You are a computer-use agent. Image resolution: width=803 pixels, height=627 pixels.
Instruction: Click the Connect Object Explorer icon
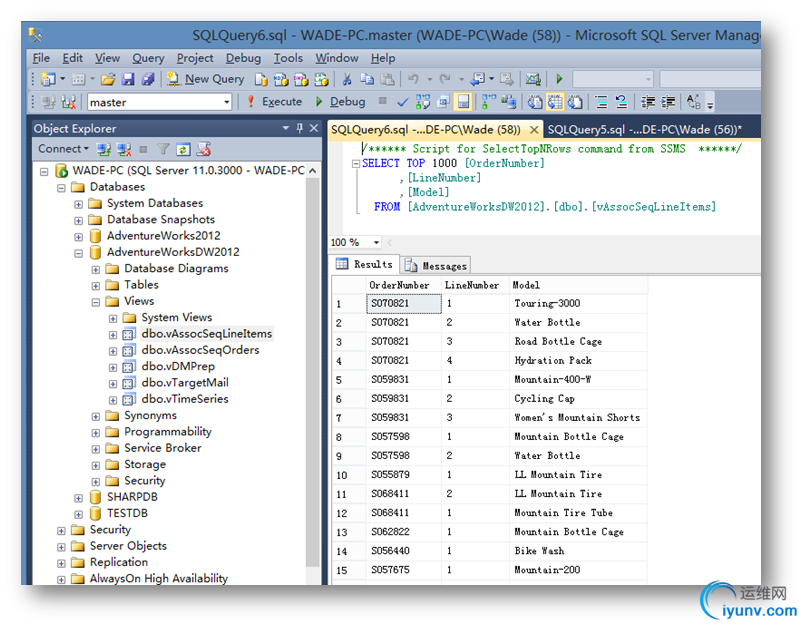tap(104, 149)
